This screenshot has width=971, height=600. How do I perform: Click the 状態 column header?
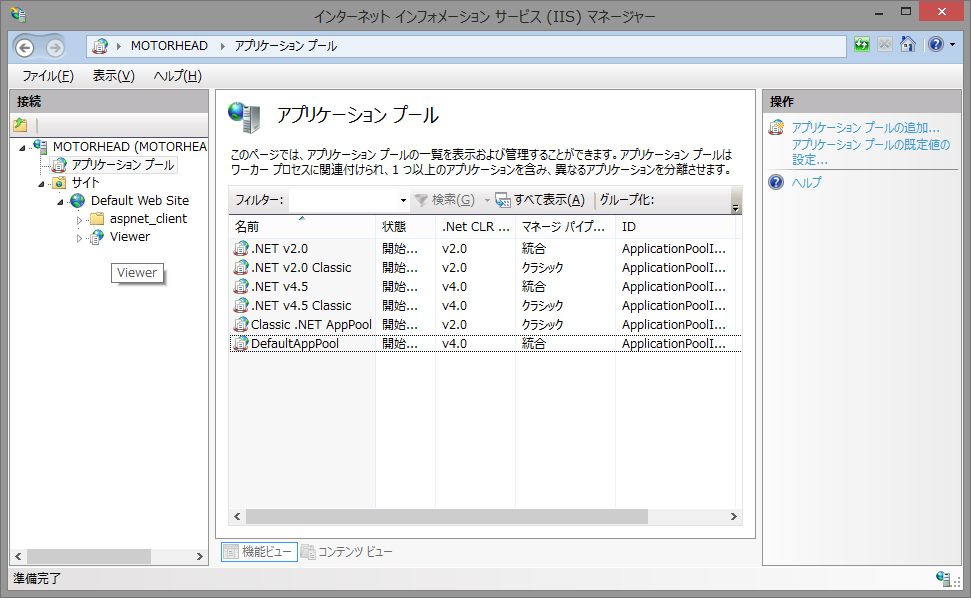pyautogui.click(x=405, y=227)
